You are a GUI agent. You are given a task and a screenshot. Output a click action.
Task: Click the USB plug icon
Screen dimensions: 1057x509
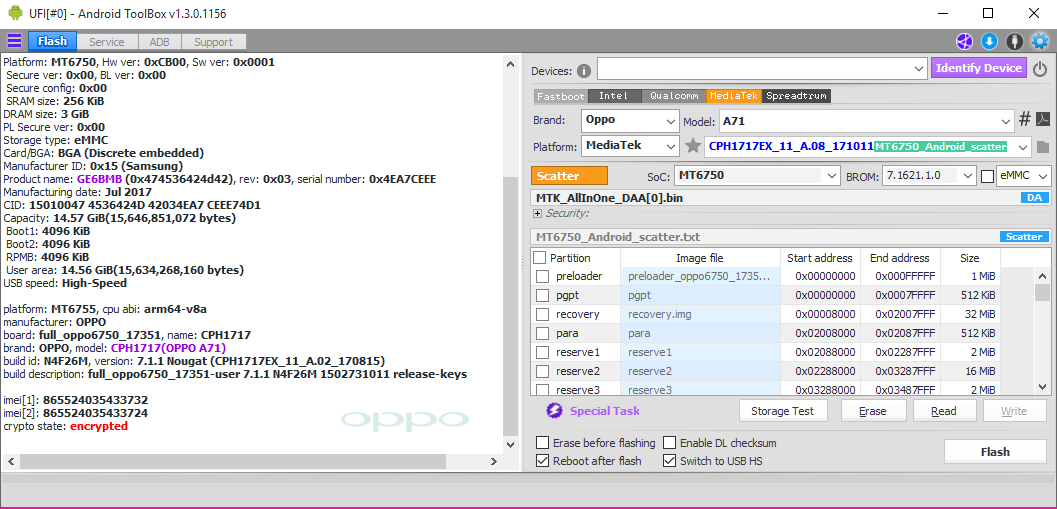click(1014, 42)
